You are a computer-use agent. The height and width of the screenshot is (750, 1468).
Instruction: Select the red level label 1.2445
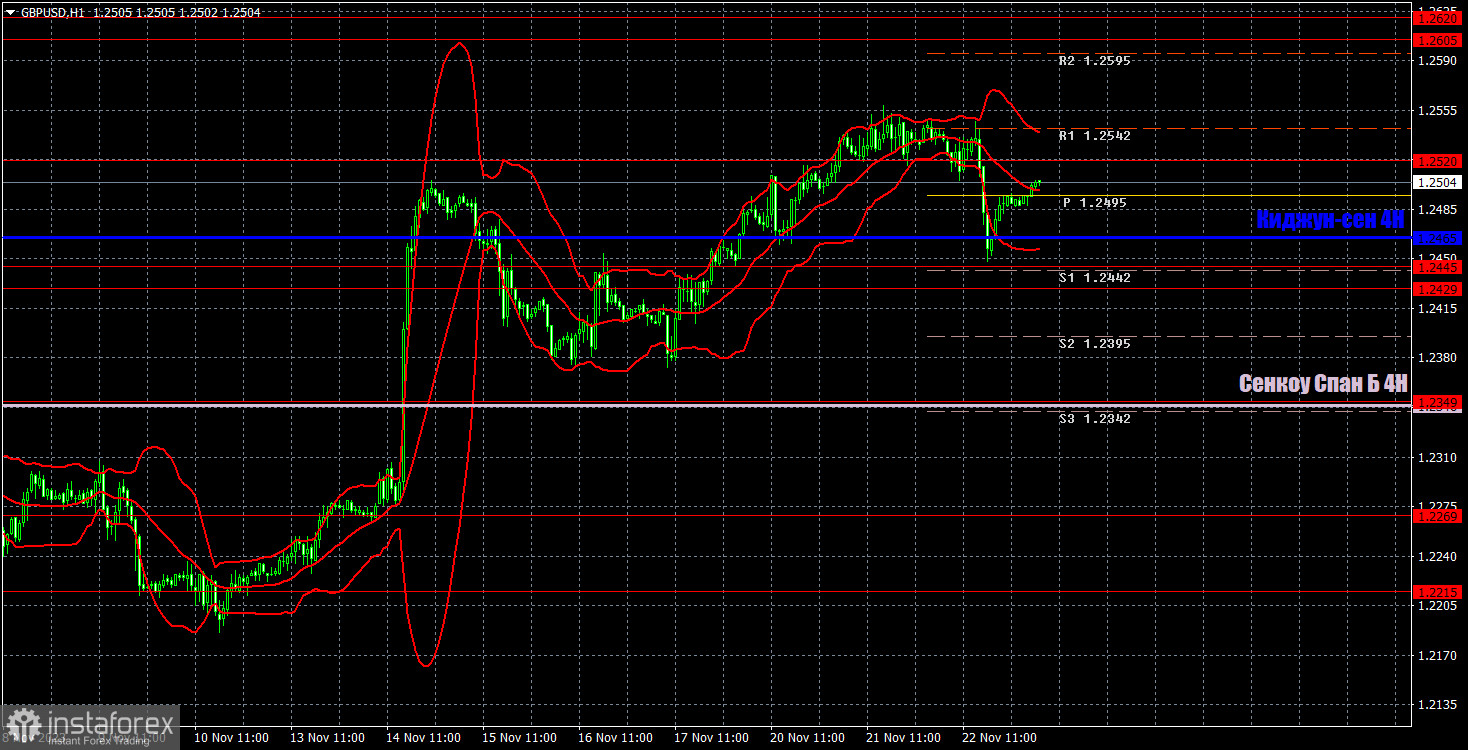click(x=1438, y=267)
